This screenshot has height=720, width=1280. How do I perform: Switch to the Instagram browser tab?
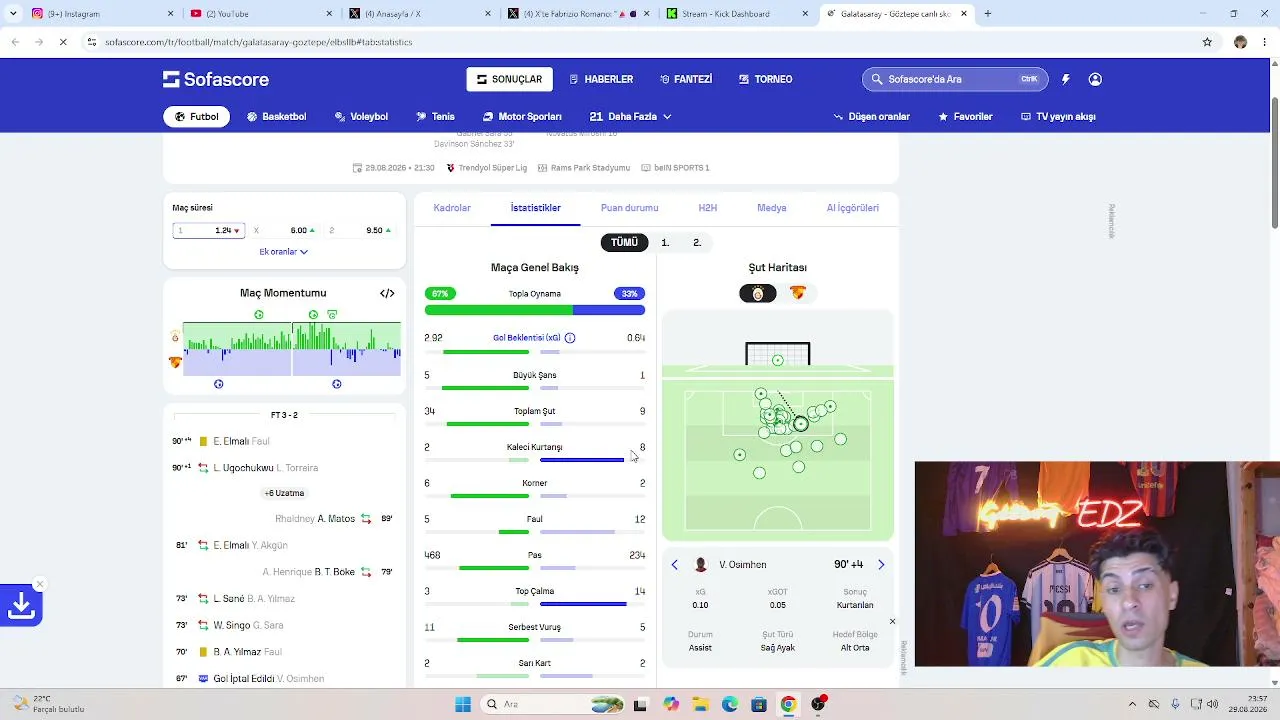click(x=103, y=14)
